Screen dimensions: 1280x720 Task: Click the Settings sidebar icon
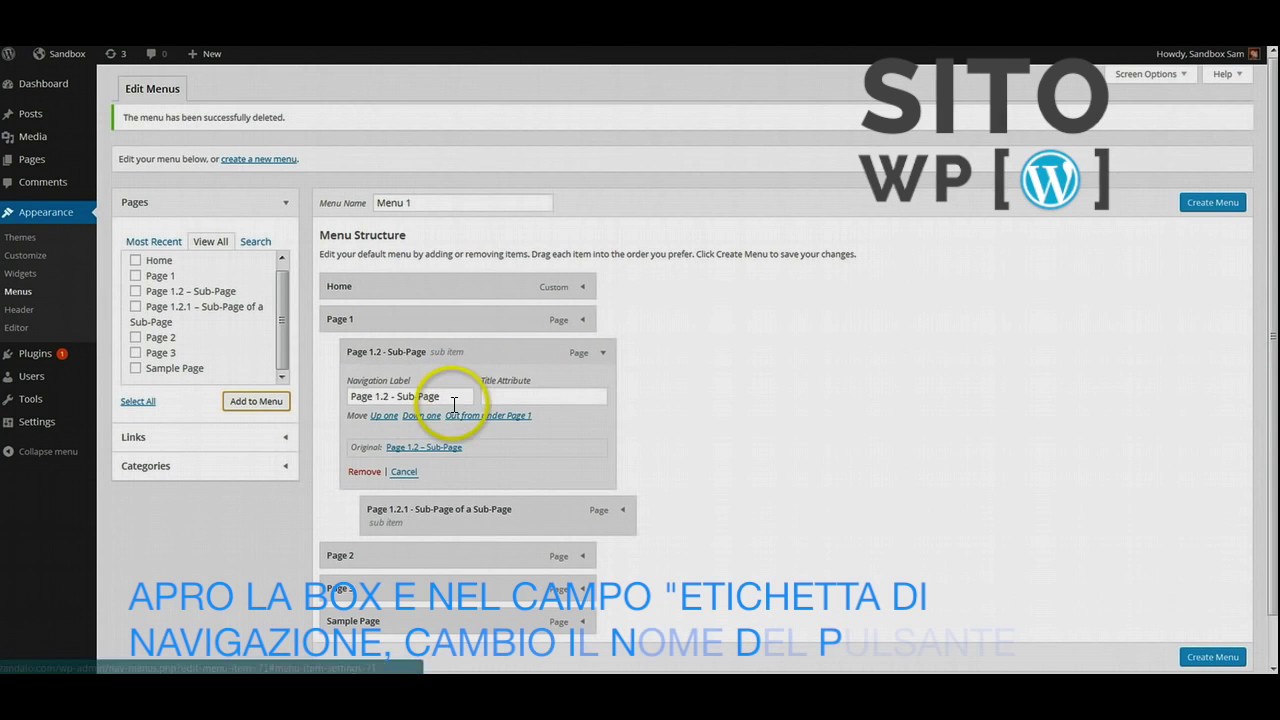[x=8, y=422]
